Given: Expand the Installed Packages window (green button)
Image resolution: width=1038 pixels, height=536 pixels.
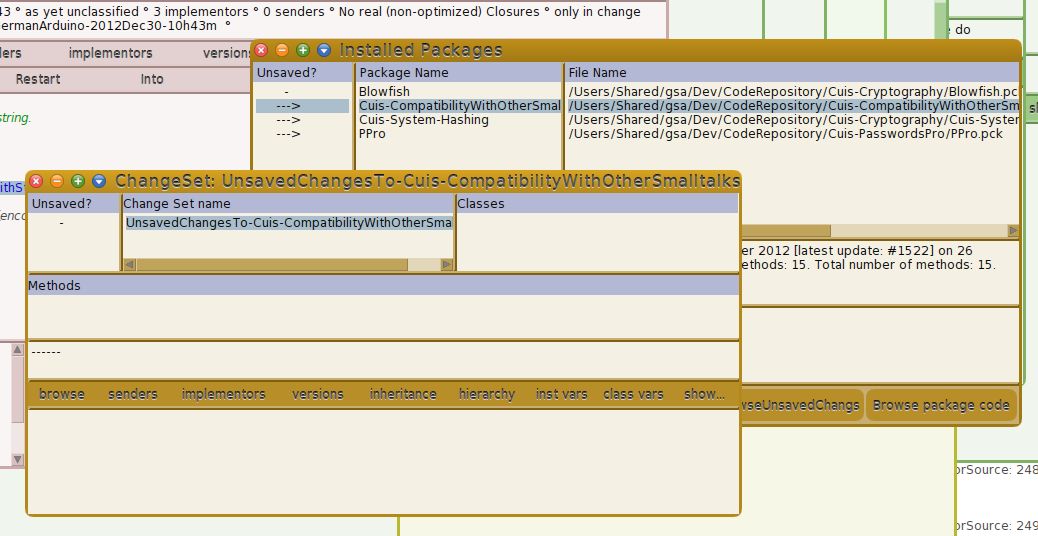Looking at the screenshot, I should tap(303, 50).
